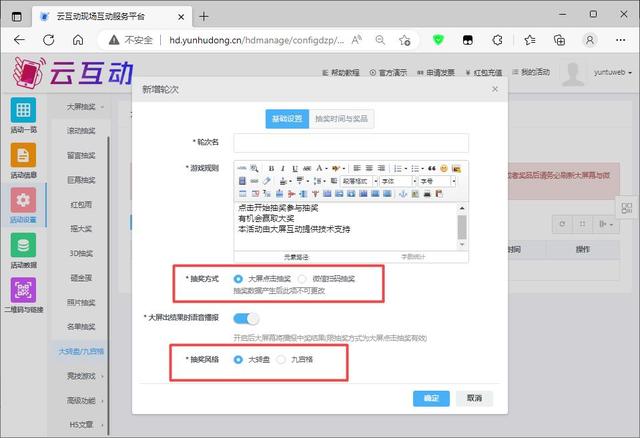Image resolution: width=640 pixels, height=438 pixels.
Task: Open the 活动信息 document icon
Action: pos(23,155)
